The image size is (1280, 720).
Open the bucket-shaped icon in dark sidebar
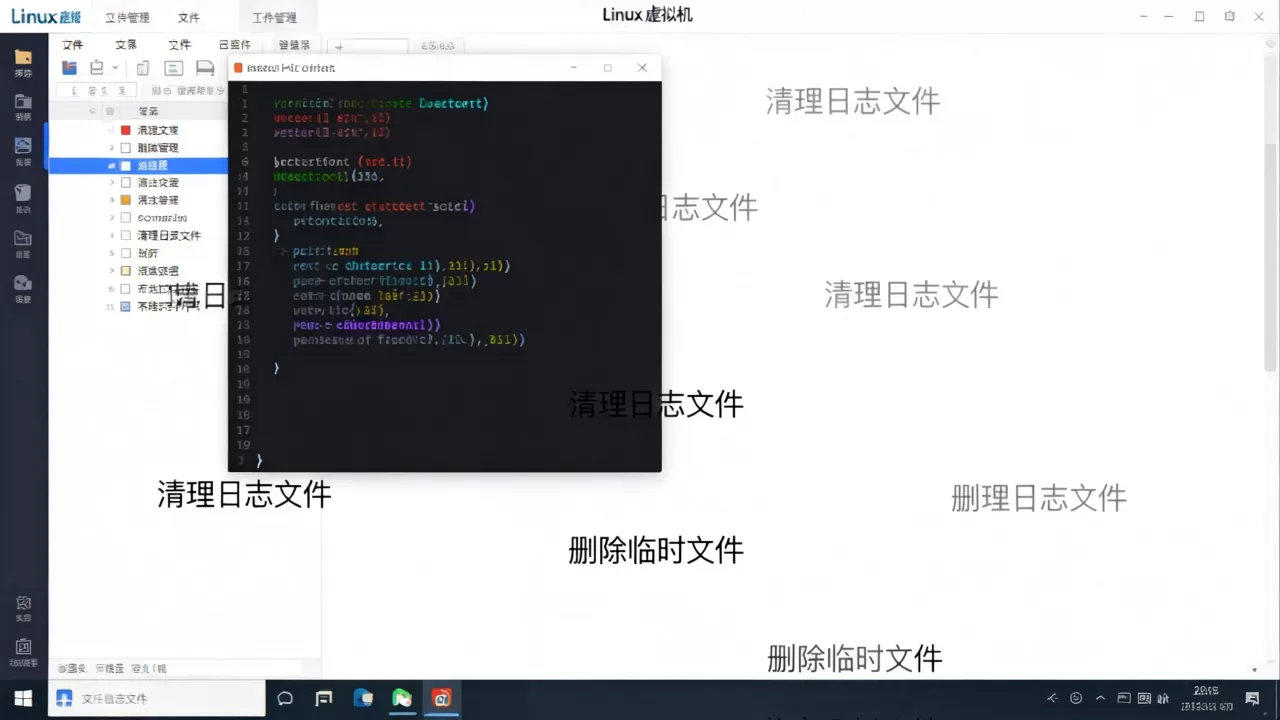tap(23, 192)
